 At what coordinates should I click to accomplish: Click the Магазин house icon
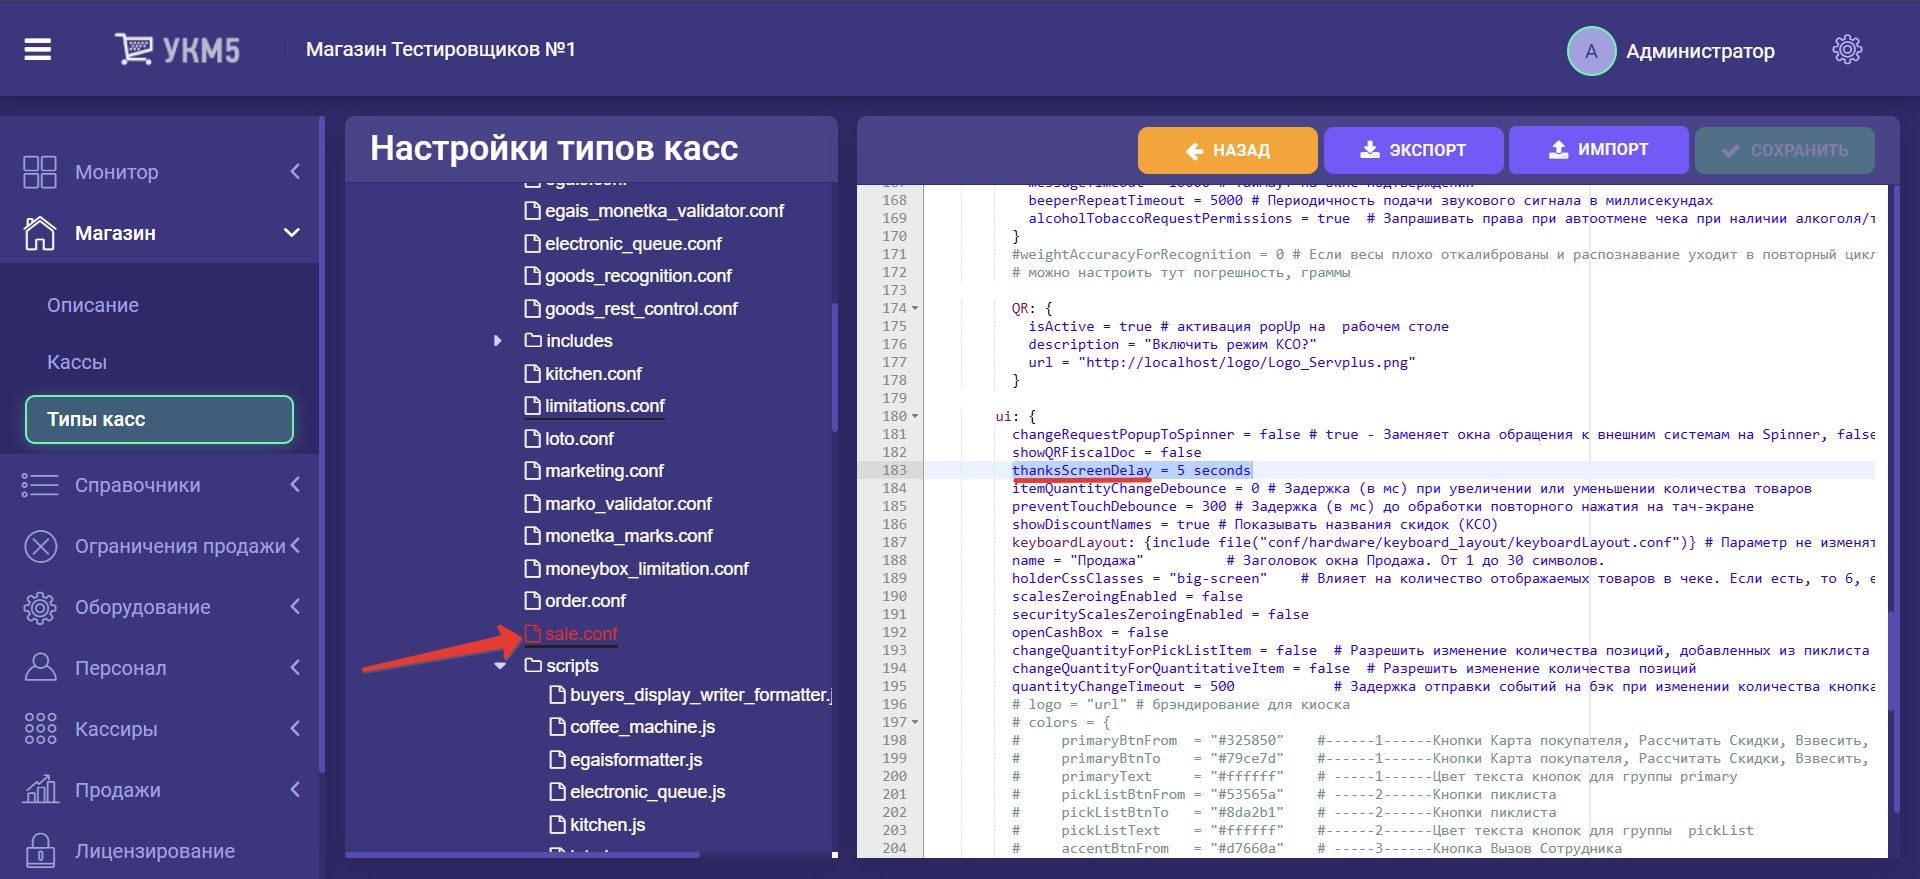[x=40, y=233]
